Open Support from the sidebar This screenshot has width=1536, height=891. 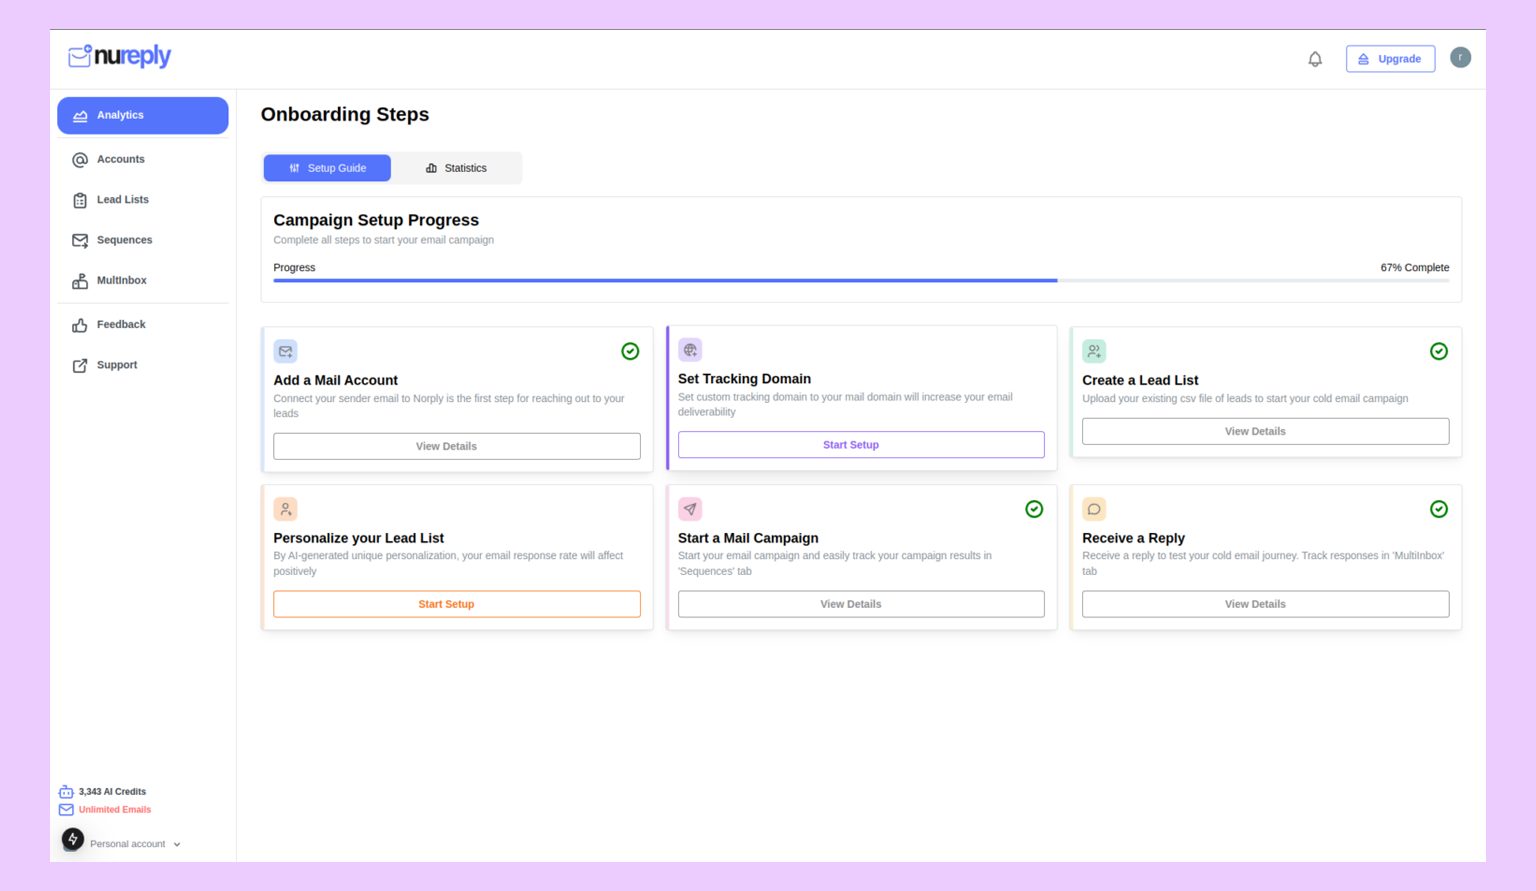pos(79,365)
